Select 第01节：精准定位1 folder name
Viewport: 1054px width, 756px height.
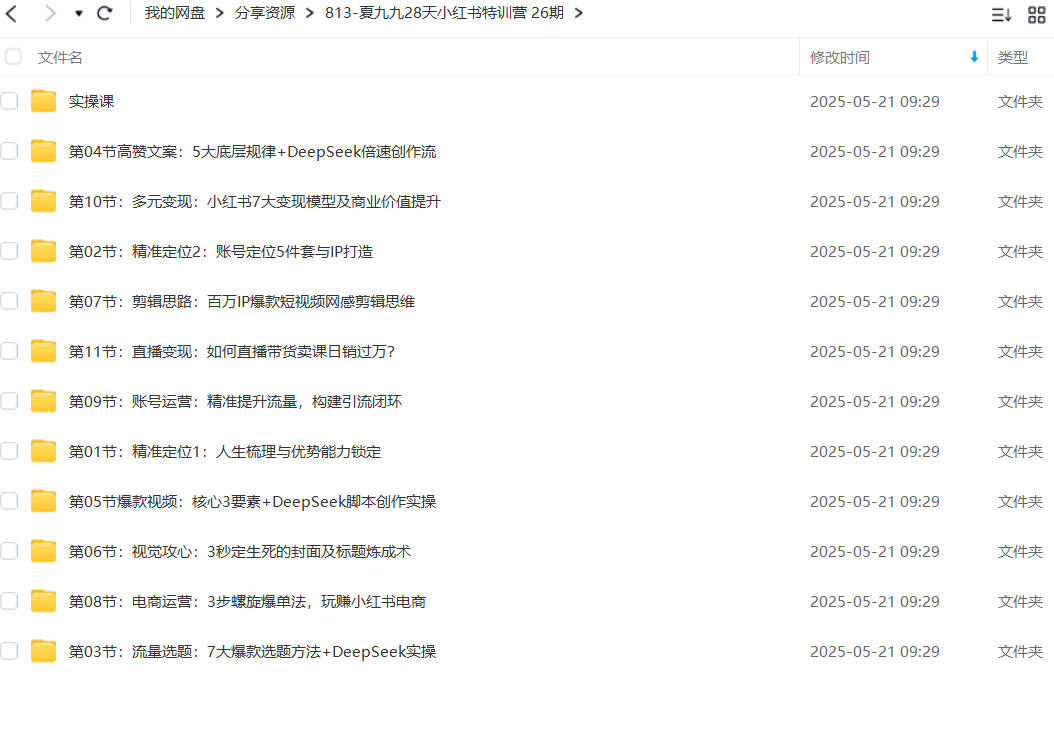pyautogui.click(x=225, y=452)
